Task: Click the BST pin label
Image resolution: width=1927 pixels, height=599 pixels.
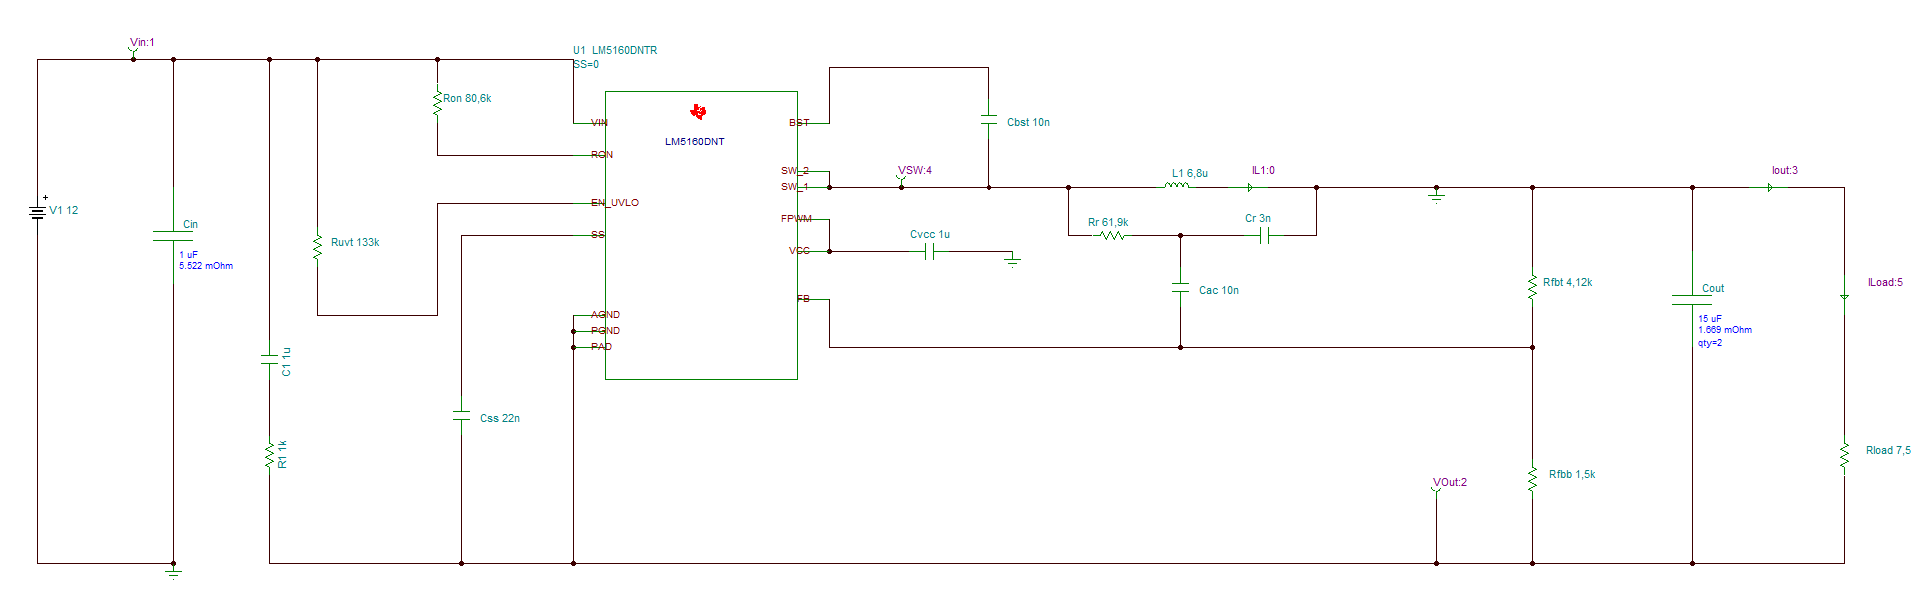Action: pyautogui.click(x=799, y=123)
